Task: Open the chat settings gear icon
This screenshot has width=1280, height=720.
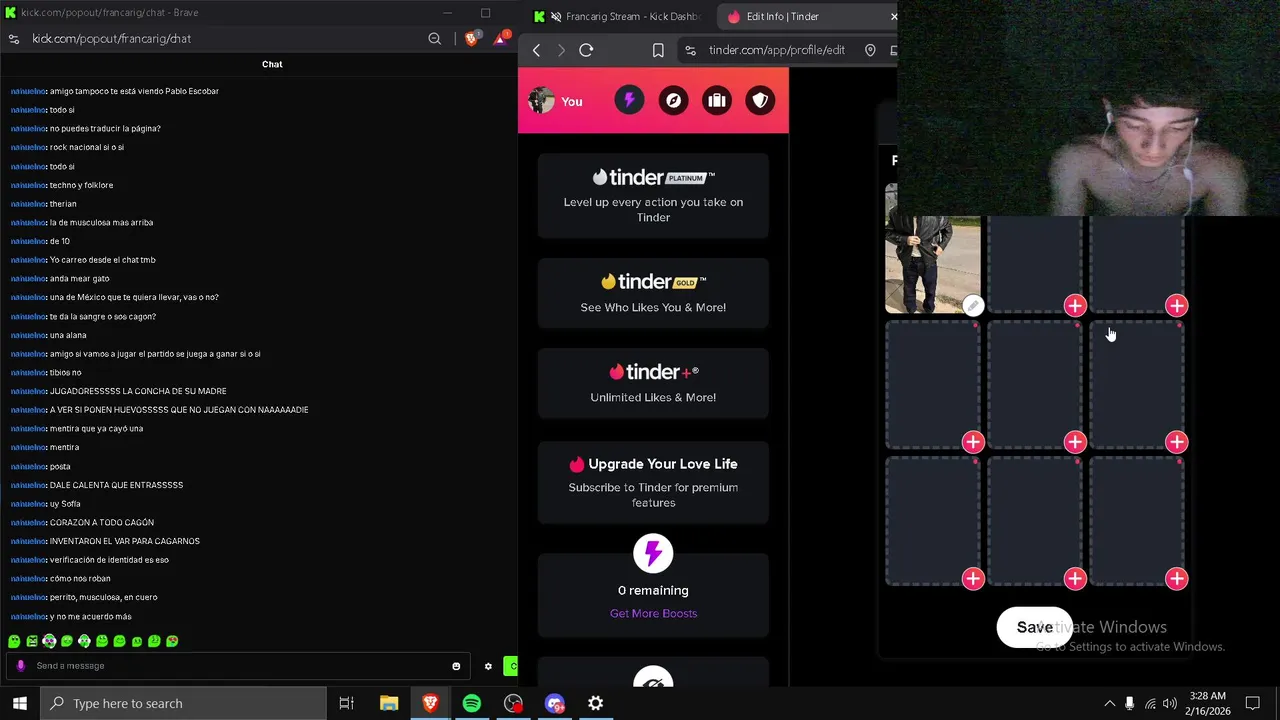Action: coord(488,666)
